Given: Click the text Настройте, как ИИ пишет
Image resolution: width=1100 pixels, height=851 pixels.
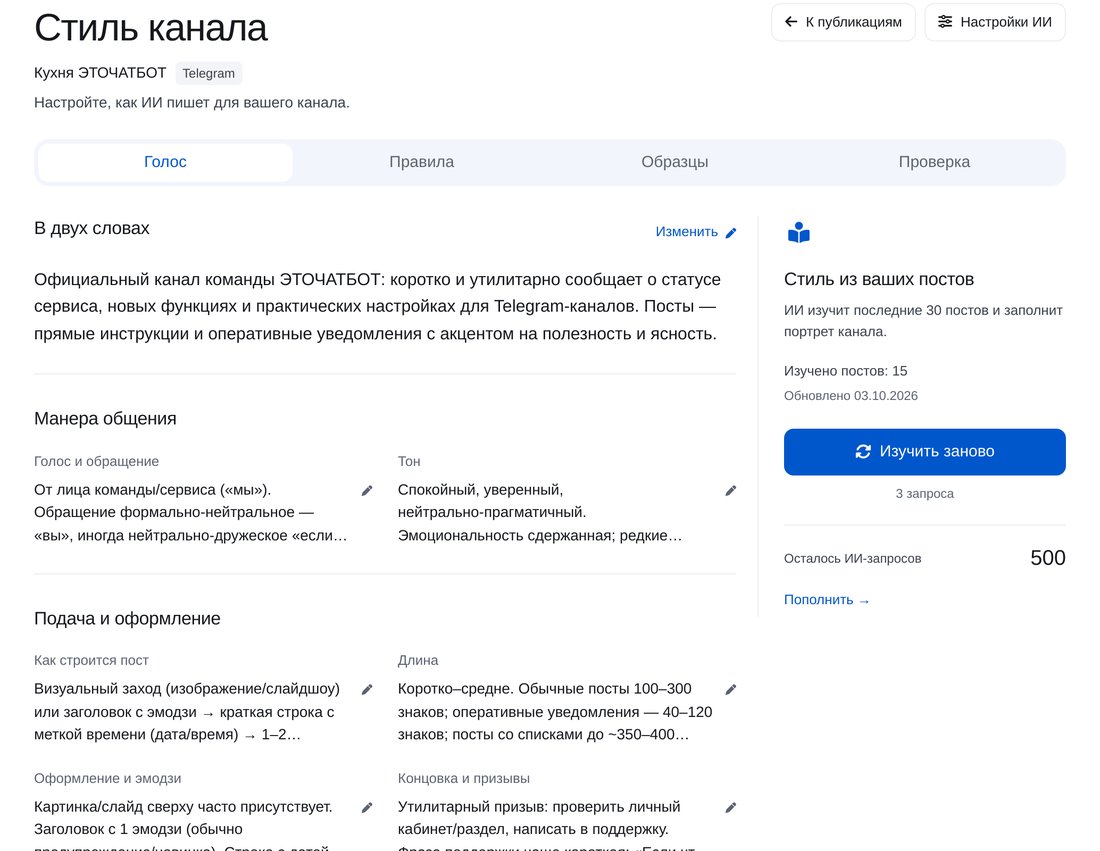Looking at the screenshot, I should [x=192, y=102].
